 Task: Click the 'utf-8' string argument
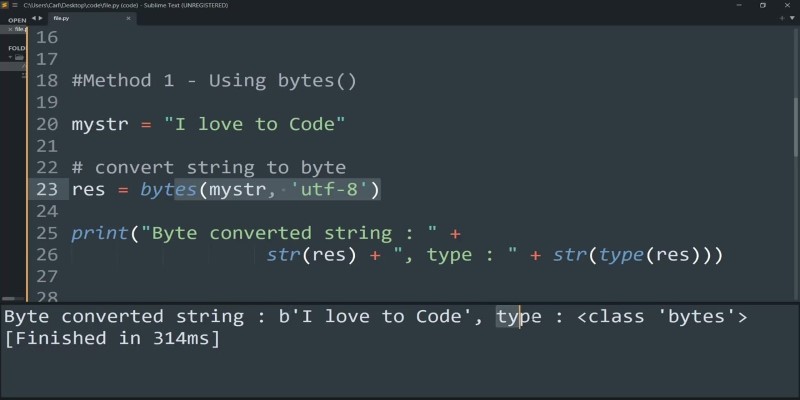329,190
